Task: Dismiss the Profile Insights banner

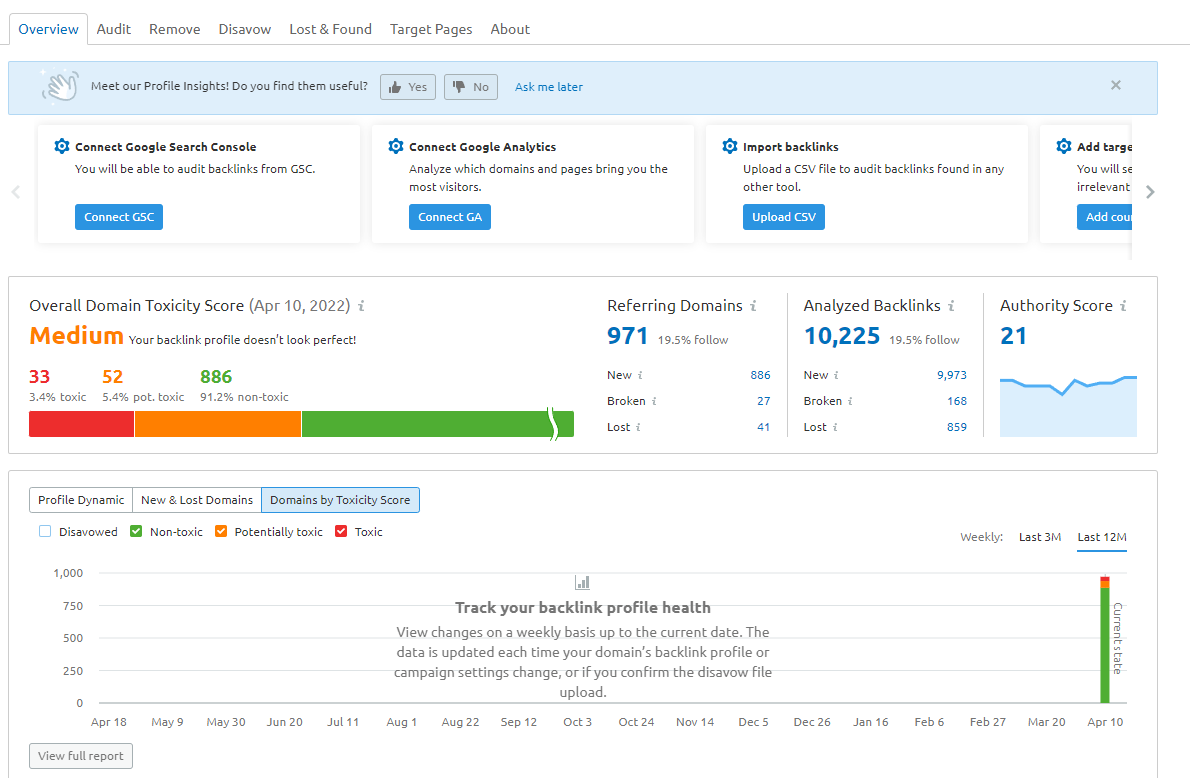Action: click(x=1116, y=85)
